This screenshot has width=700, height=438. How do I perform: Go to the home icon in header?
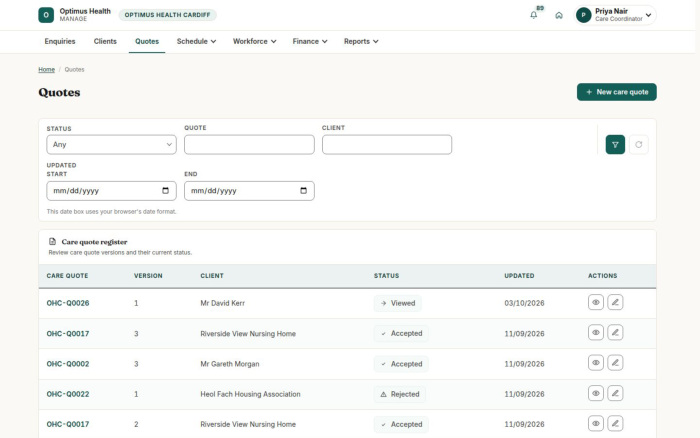click(x=559, y=15)
